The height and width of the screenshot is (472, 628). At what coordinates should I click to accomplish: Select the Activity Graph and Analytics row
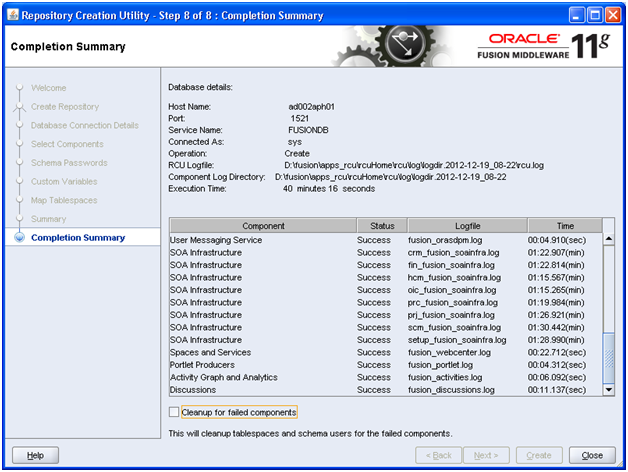click(x=386, y=377)
